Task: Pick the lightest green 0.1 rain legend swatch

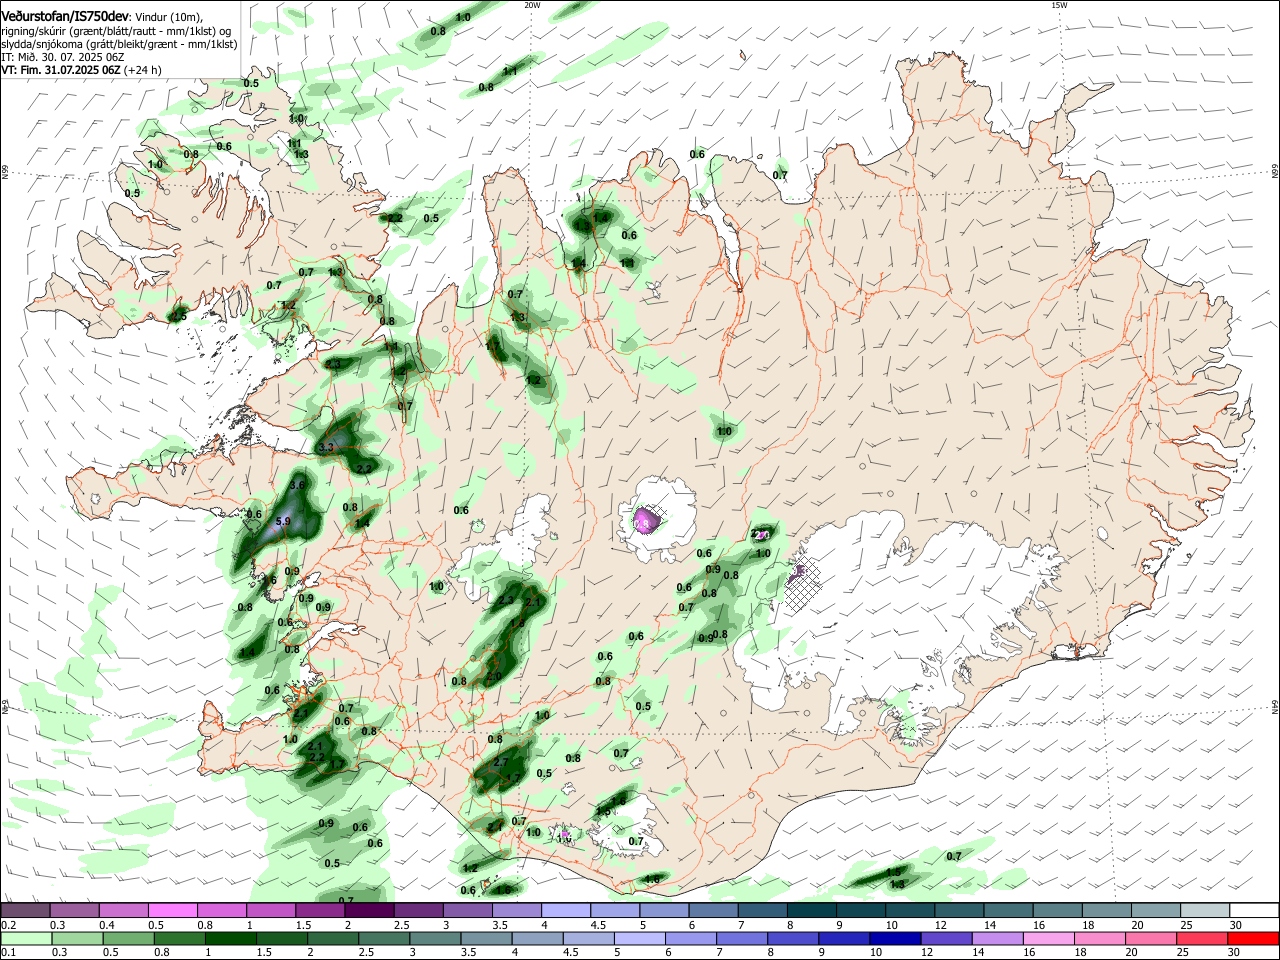Action: point(25,940)
